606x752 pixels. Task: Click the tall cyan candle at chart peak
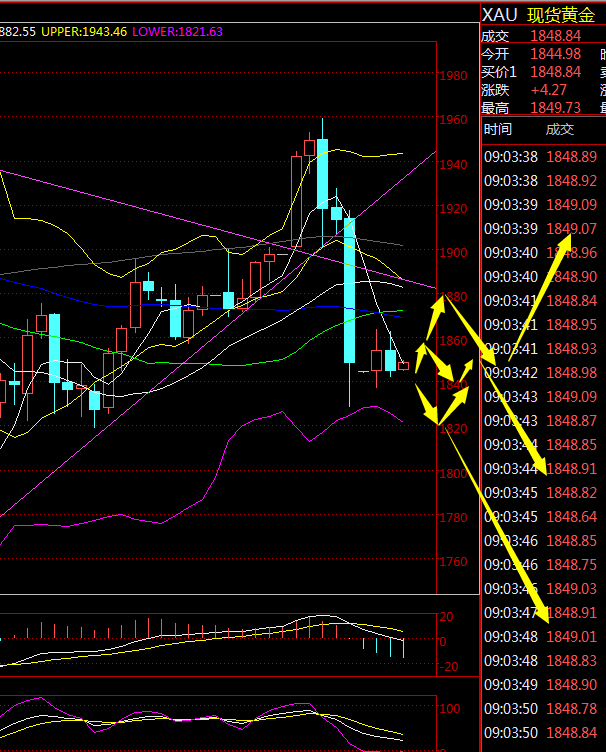click(323, 173)
